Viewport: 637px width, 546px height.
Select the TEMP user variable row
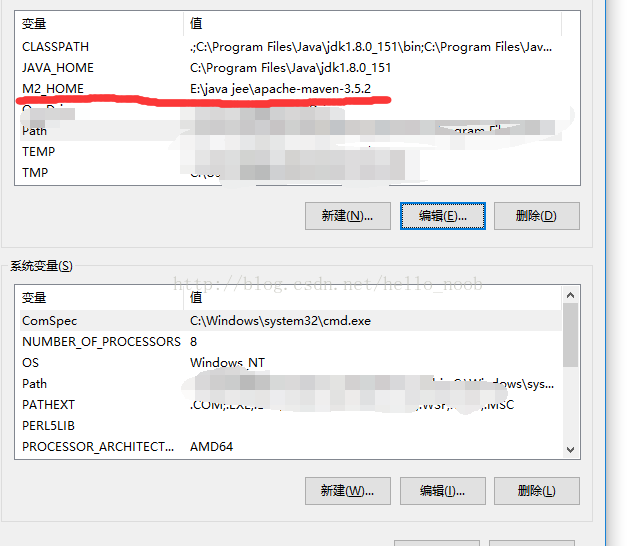click(x=291, y=152)
